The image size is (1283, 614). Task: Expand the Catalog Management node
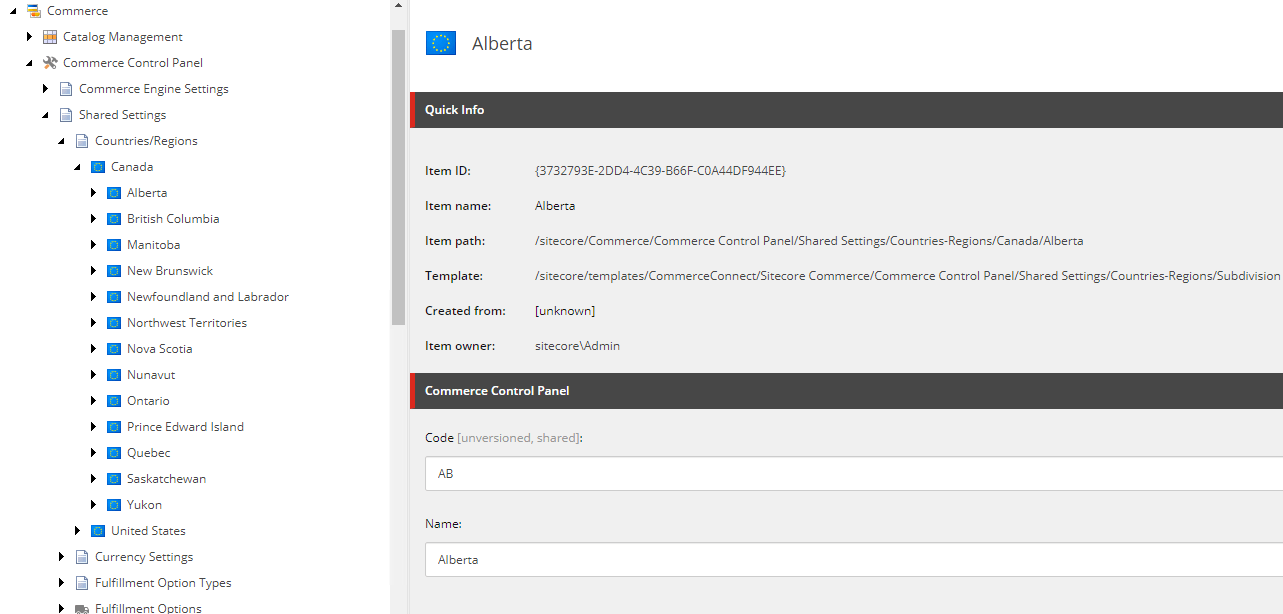pos(29,37)
